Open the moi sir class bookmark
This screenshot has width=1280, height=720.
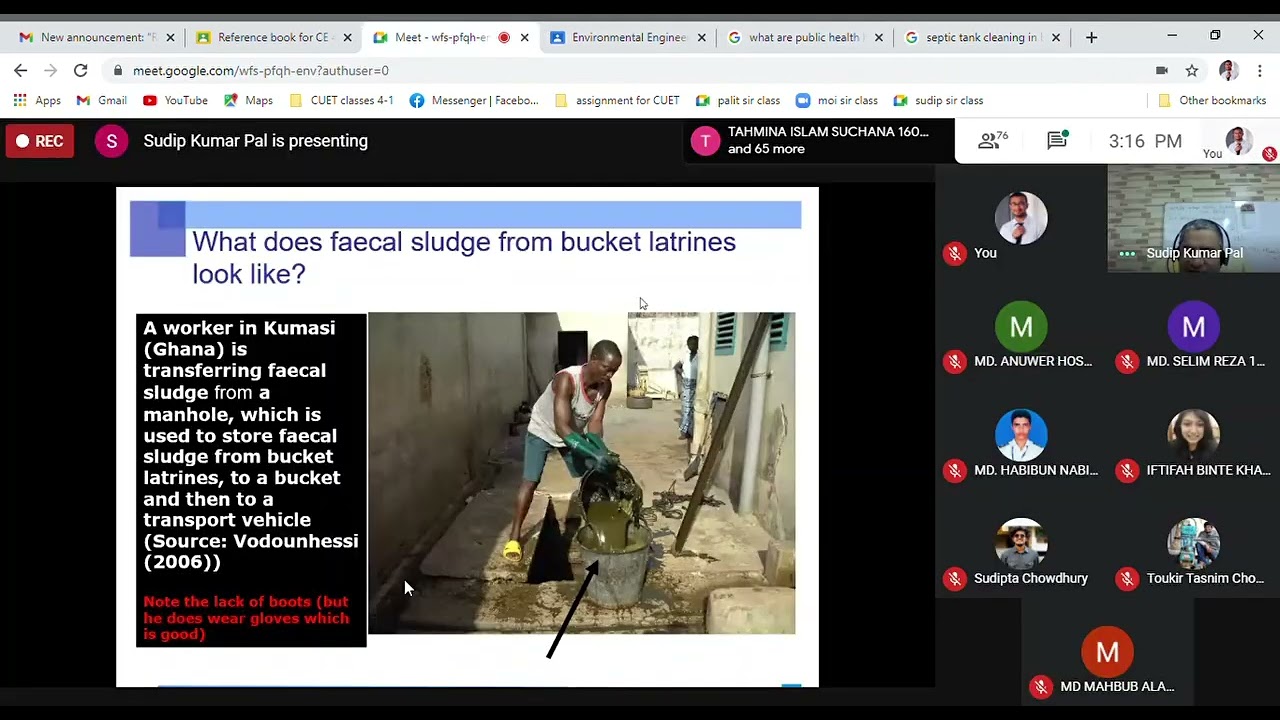click(x=836, y=100)
